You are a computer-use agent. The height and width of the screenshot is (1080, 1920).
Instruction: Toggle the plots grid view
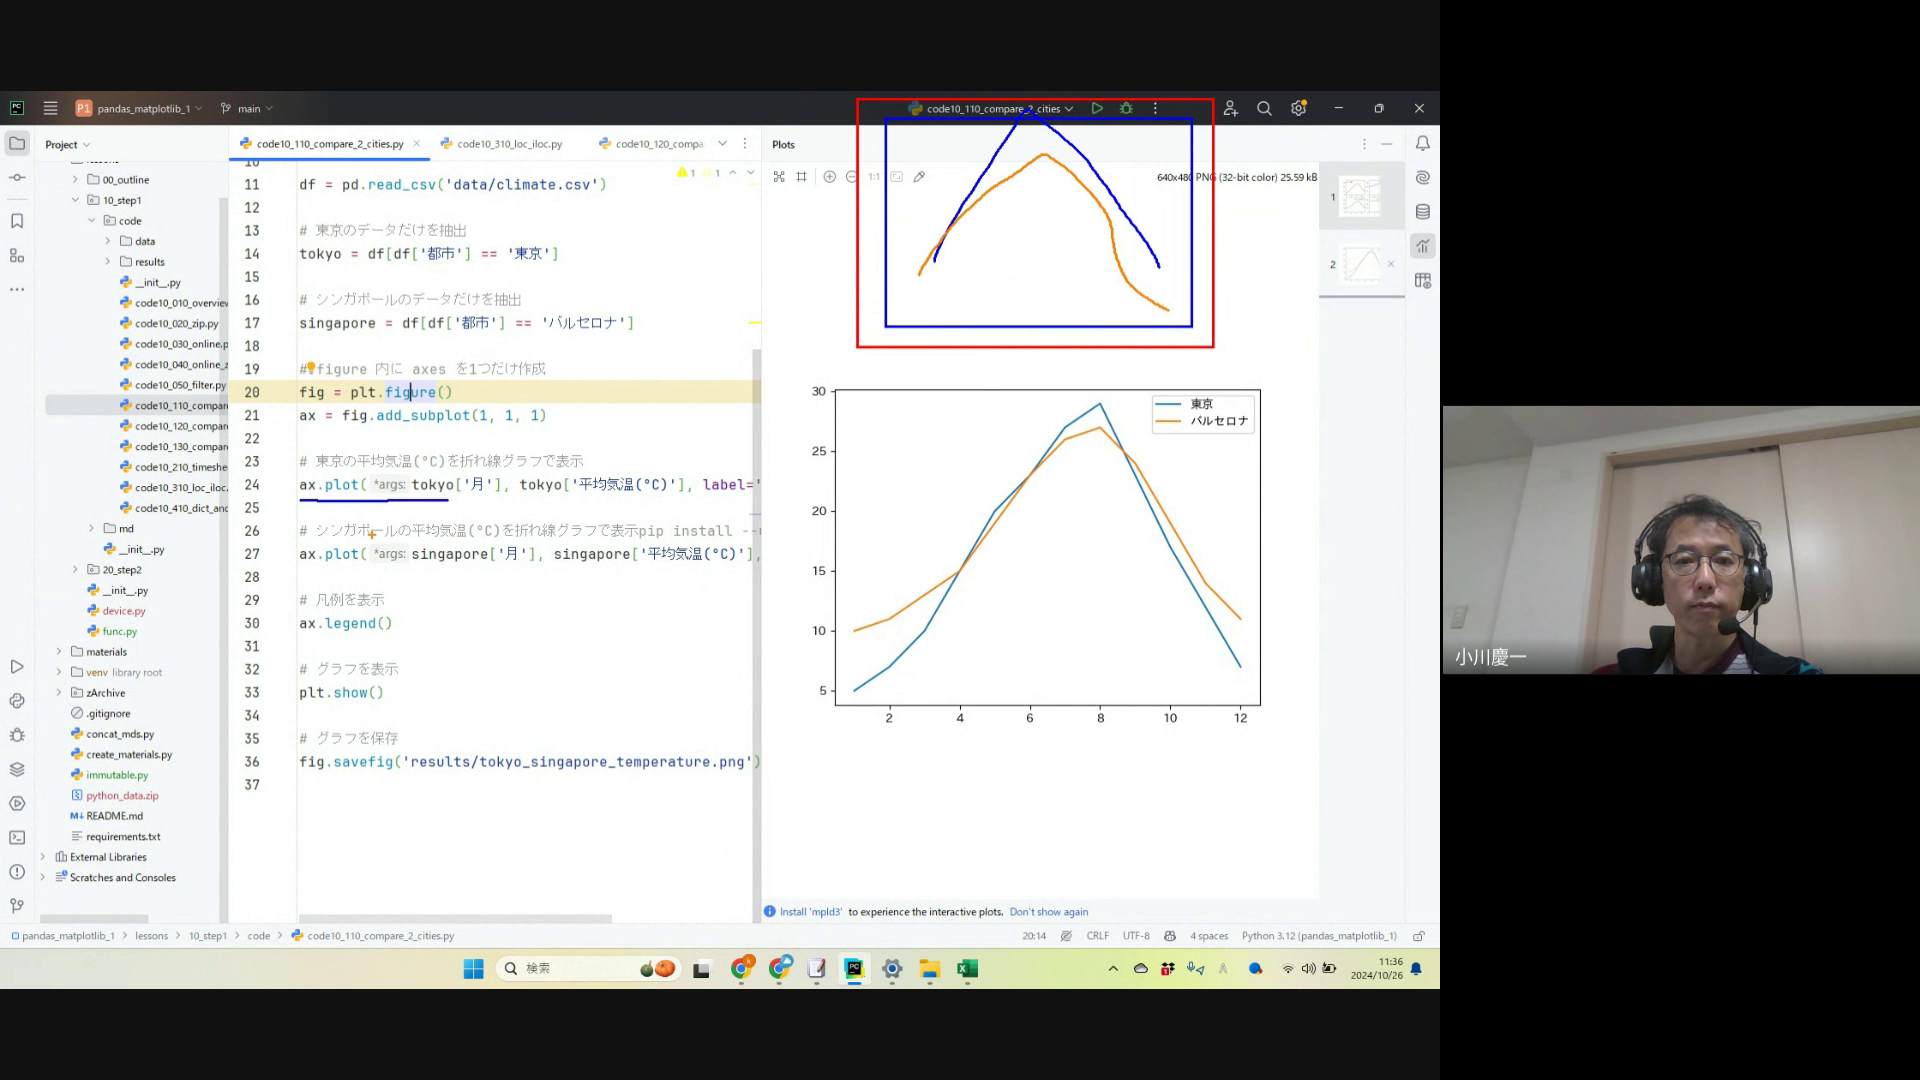(801, 177)
